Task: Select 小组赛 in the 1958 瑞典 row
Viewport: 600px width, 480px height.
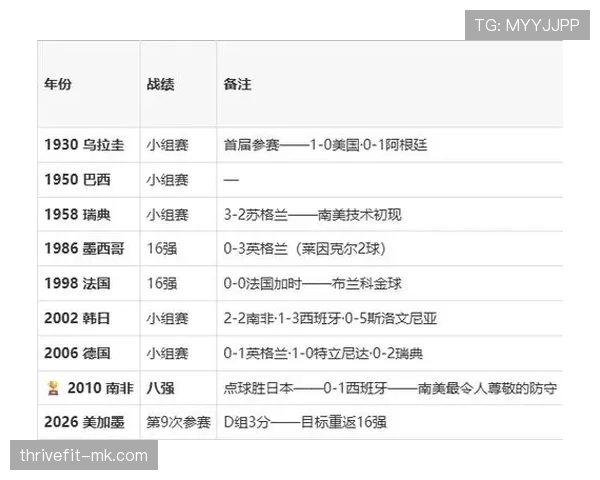Action: [168, 215]
